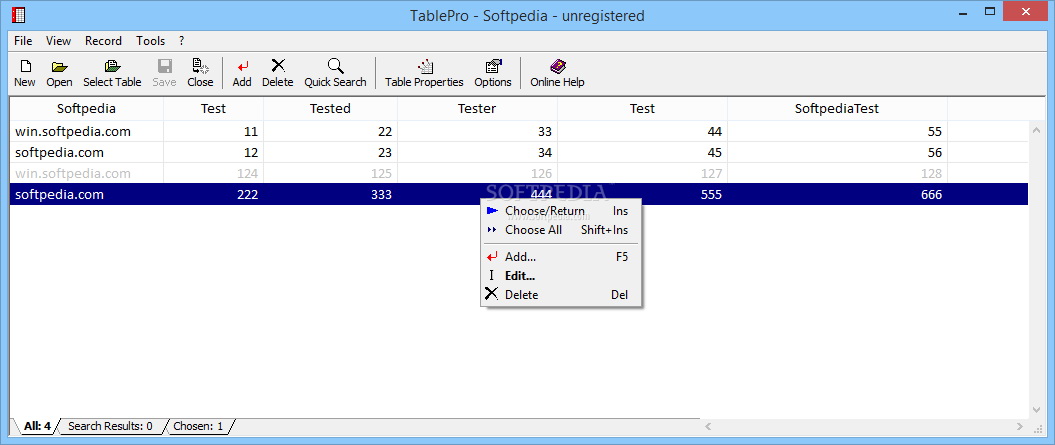Click value 333 in the highlighted row
Image resolution: width=1055 pixels, height=445 pixels.
click(x=380, y=195)
